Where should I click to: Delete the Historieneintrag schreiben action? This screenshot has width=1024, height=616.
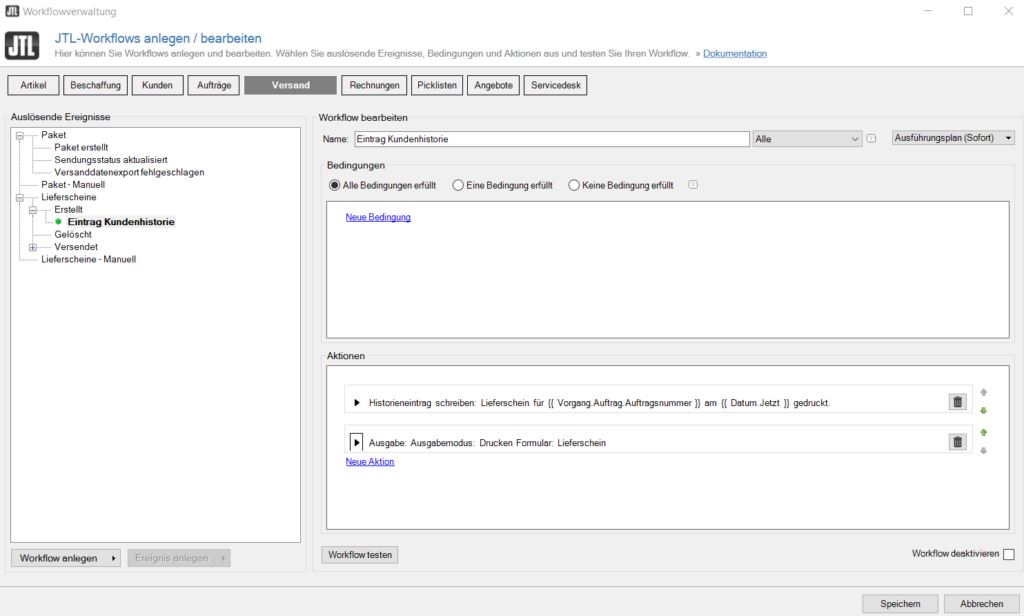coord(957,401)
